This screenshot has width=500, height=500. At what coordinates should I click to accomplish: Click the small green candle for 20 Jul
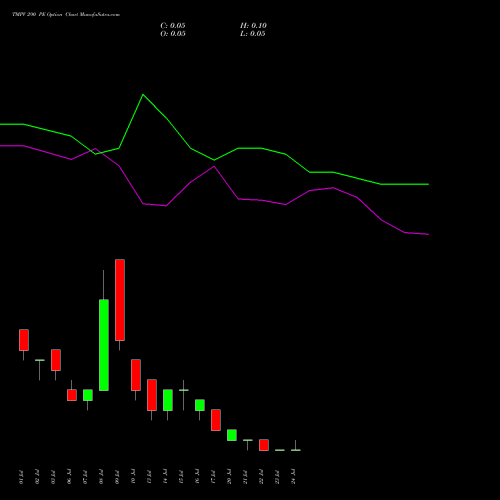coord(232,435)
